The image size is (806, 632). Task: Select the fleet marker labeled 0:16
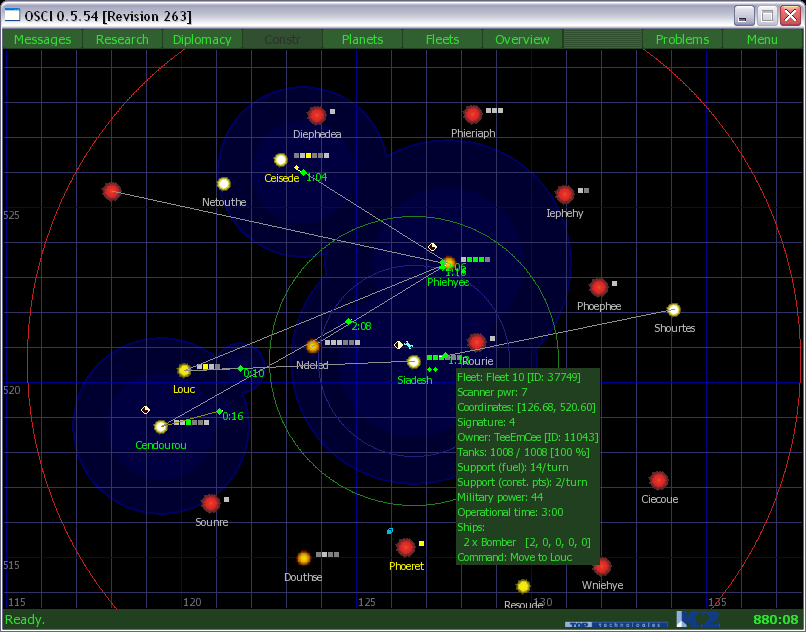pos(219,411)
